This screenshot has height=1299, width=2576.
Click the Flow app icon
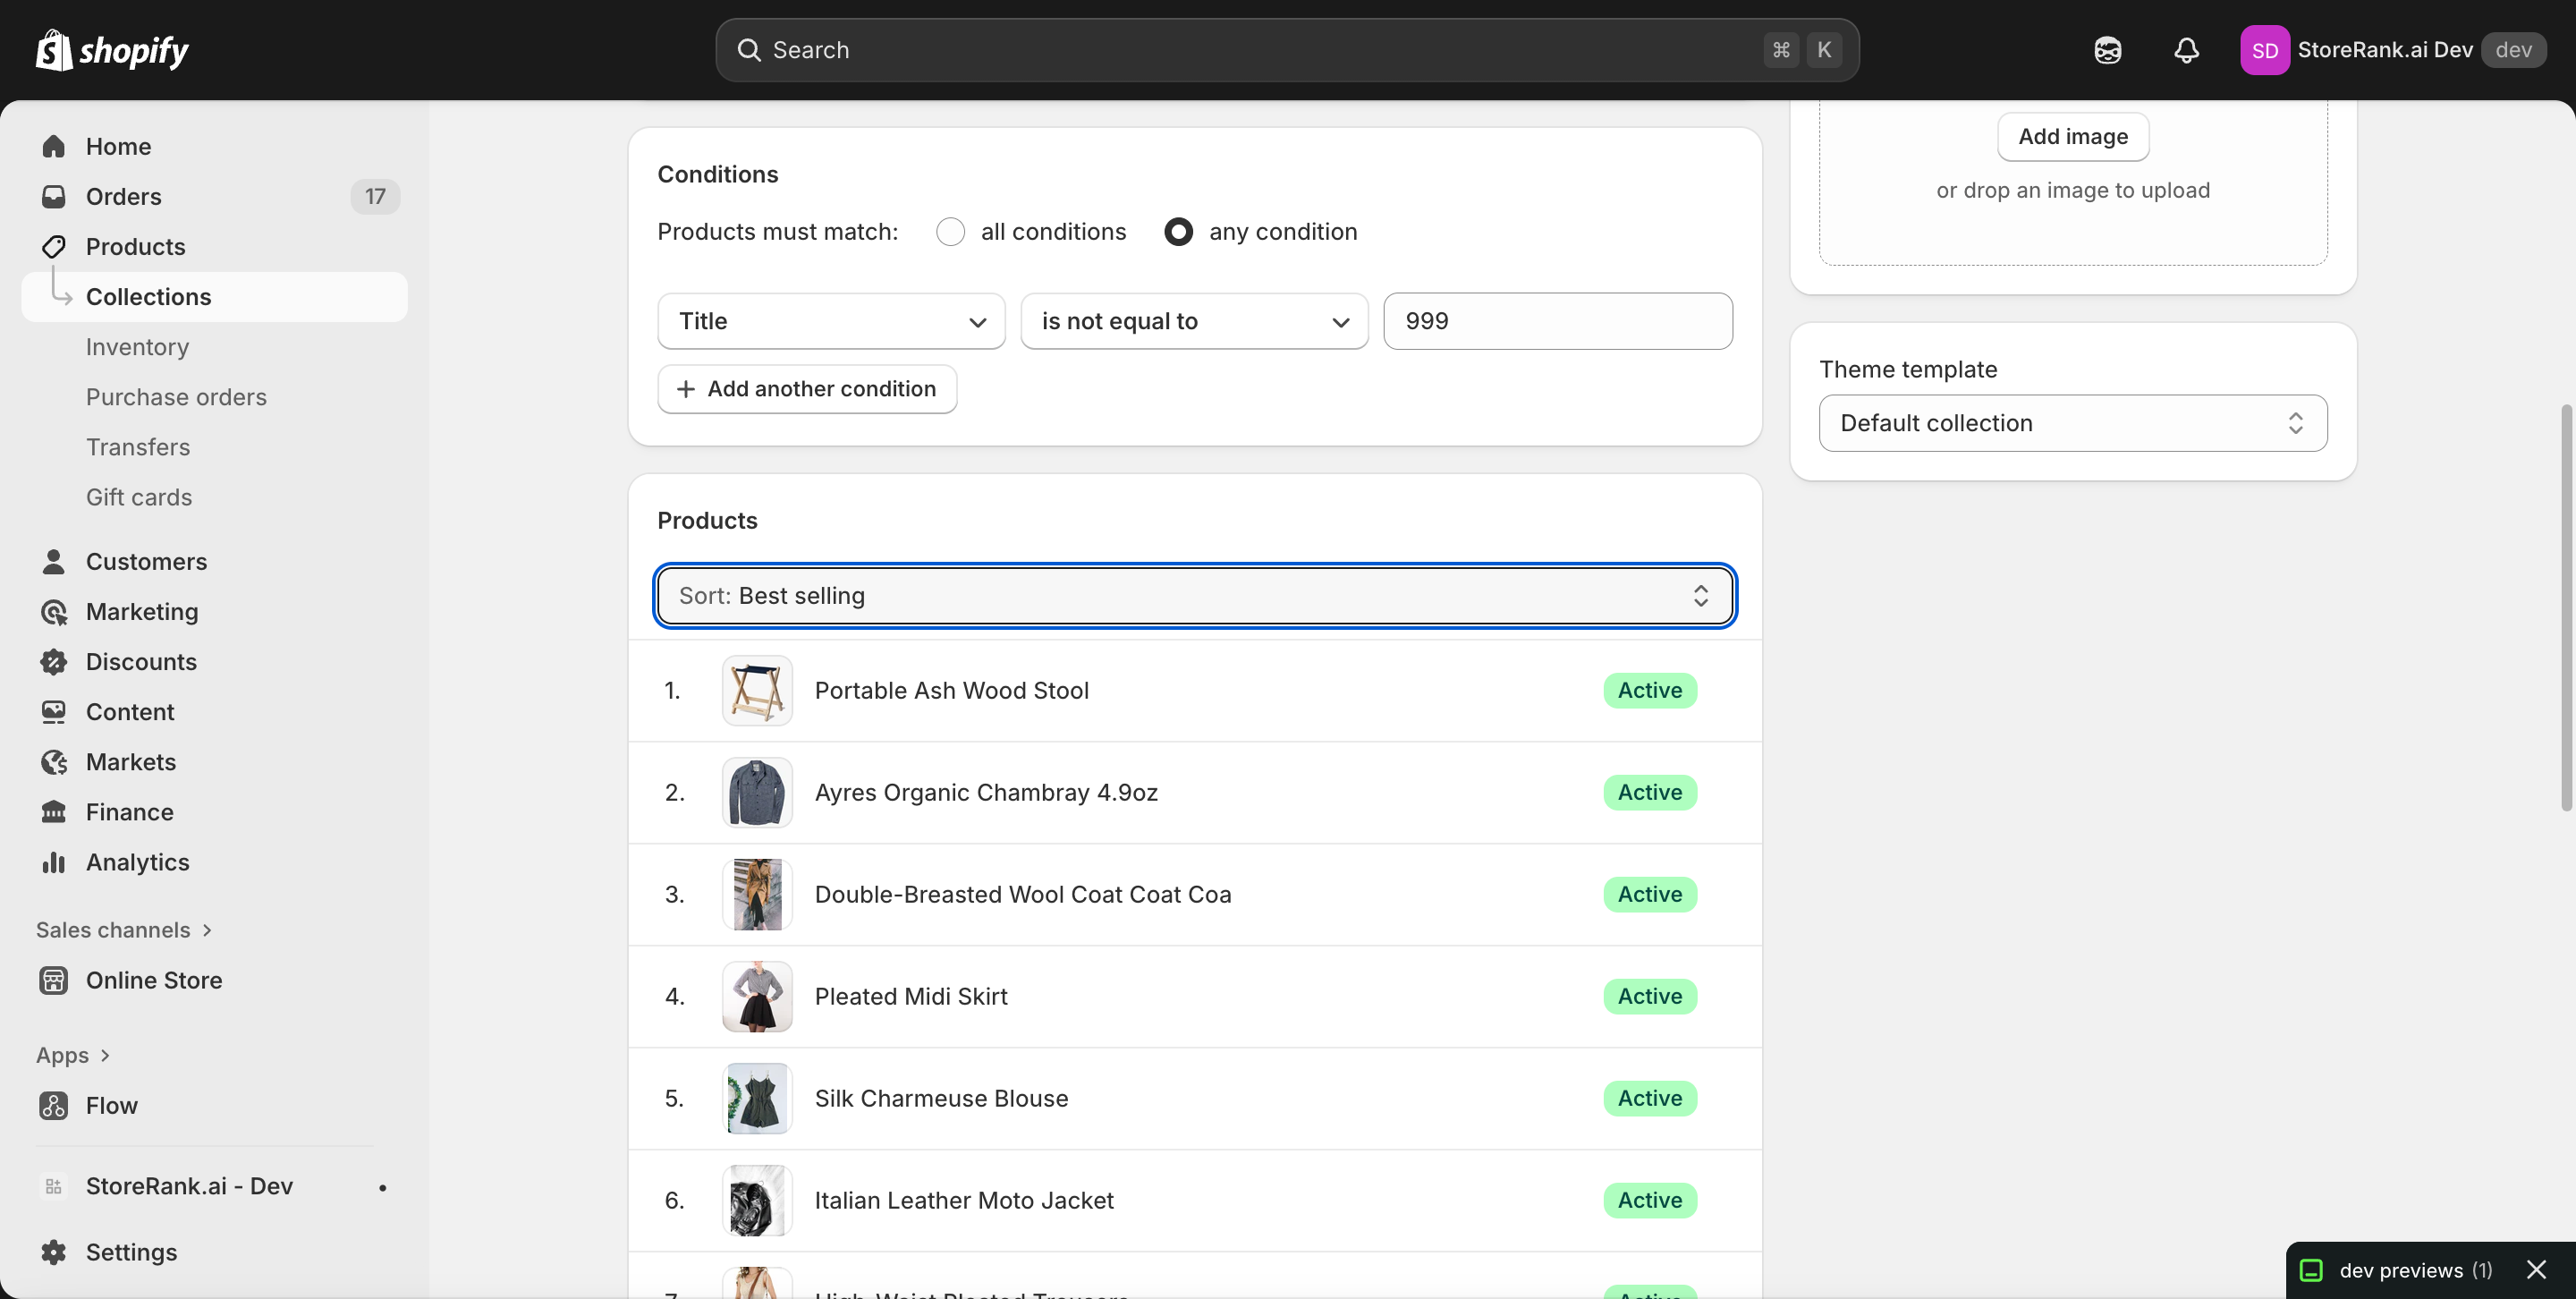click(54, 1105)
